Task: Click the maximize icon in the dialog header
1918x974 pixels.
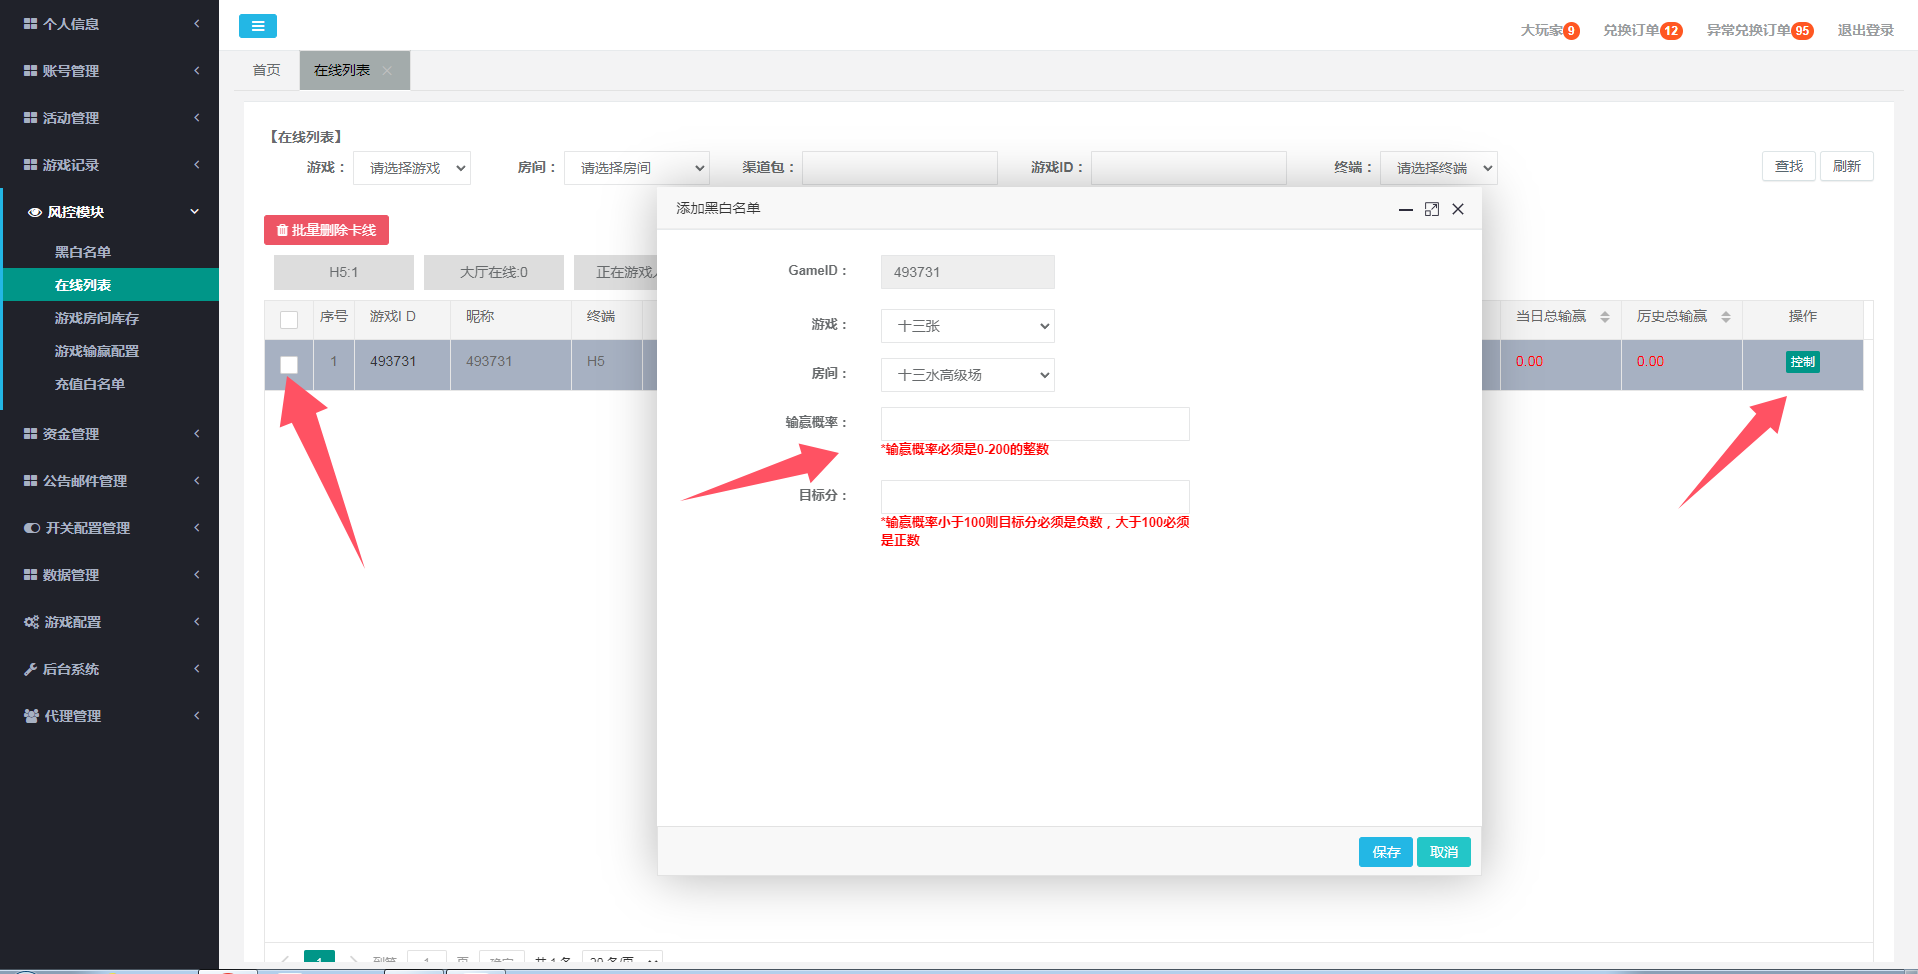Action: pyautogui.click(x=1431, y=209)
